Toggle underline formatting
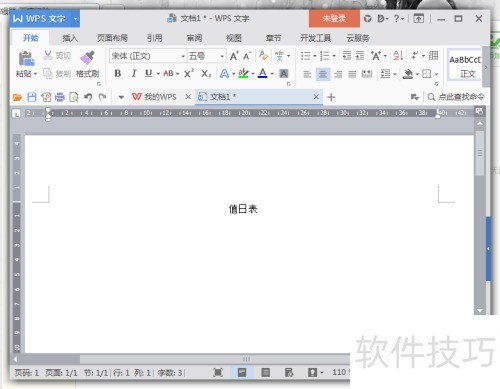500x389 pixels. pyautogui.click(x=149, y=73)
